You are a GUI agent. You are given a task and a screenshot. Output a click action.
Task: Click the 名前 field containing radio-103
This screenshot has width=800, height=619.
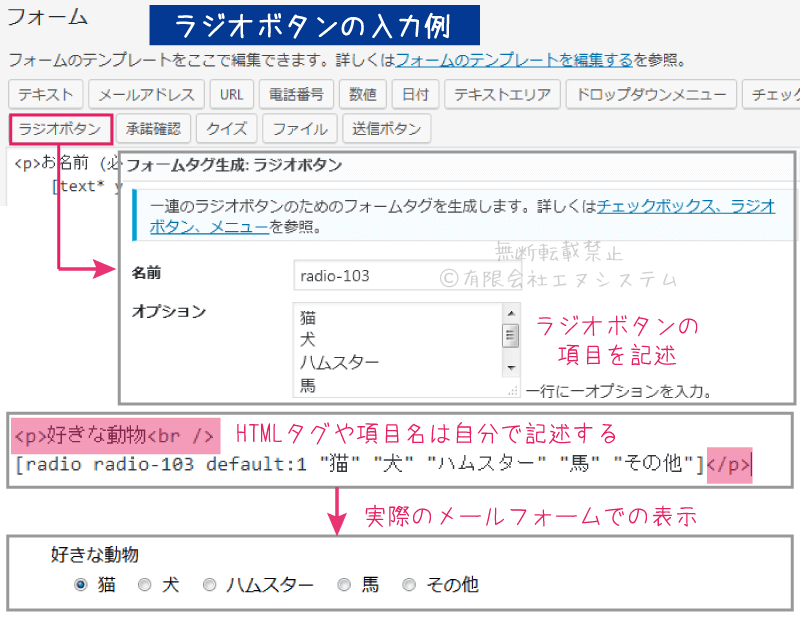(x=407, y=276)
